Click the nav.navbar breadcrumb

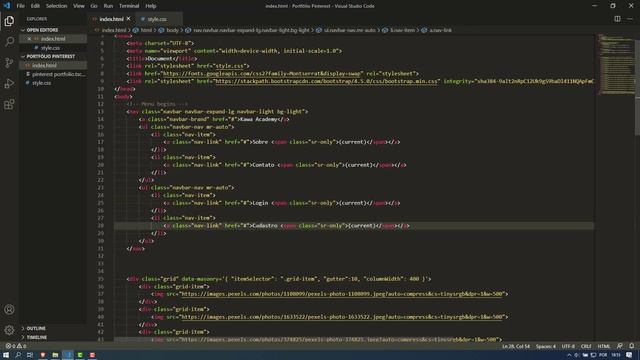tap(251, 30)
